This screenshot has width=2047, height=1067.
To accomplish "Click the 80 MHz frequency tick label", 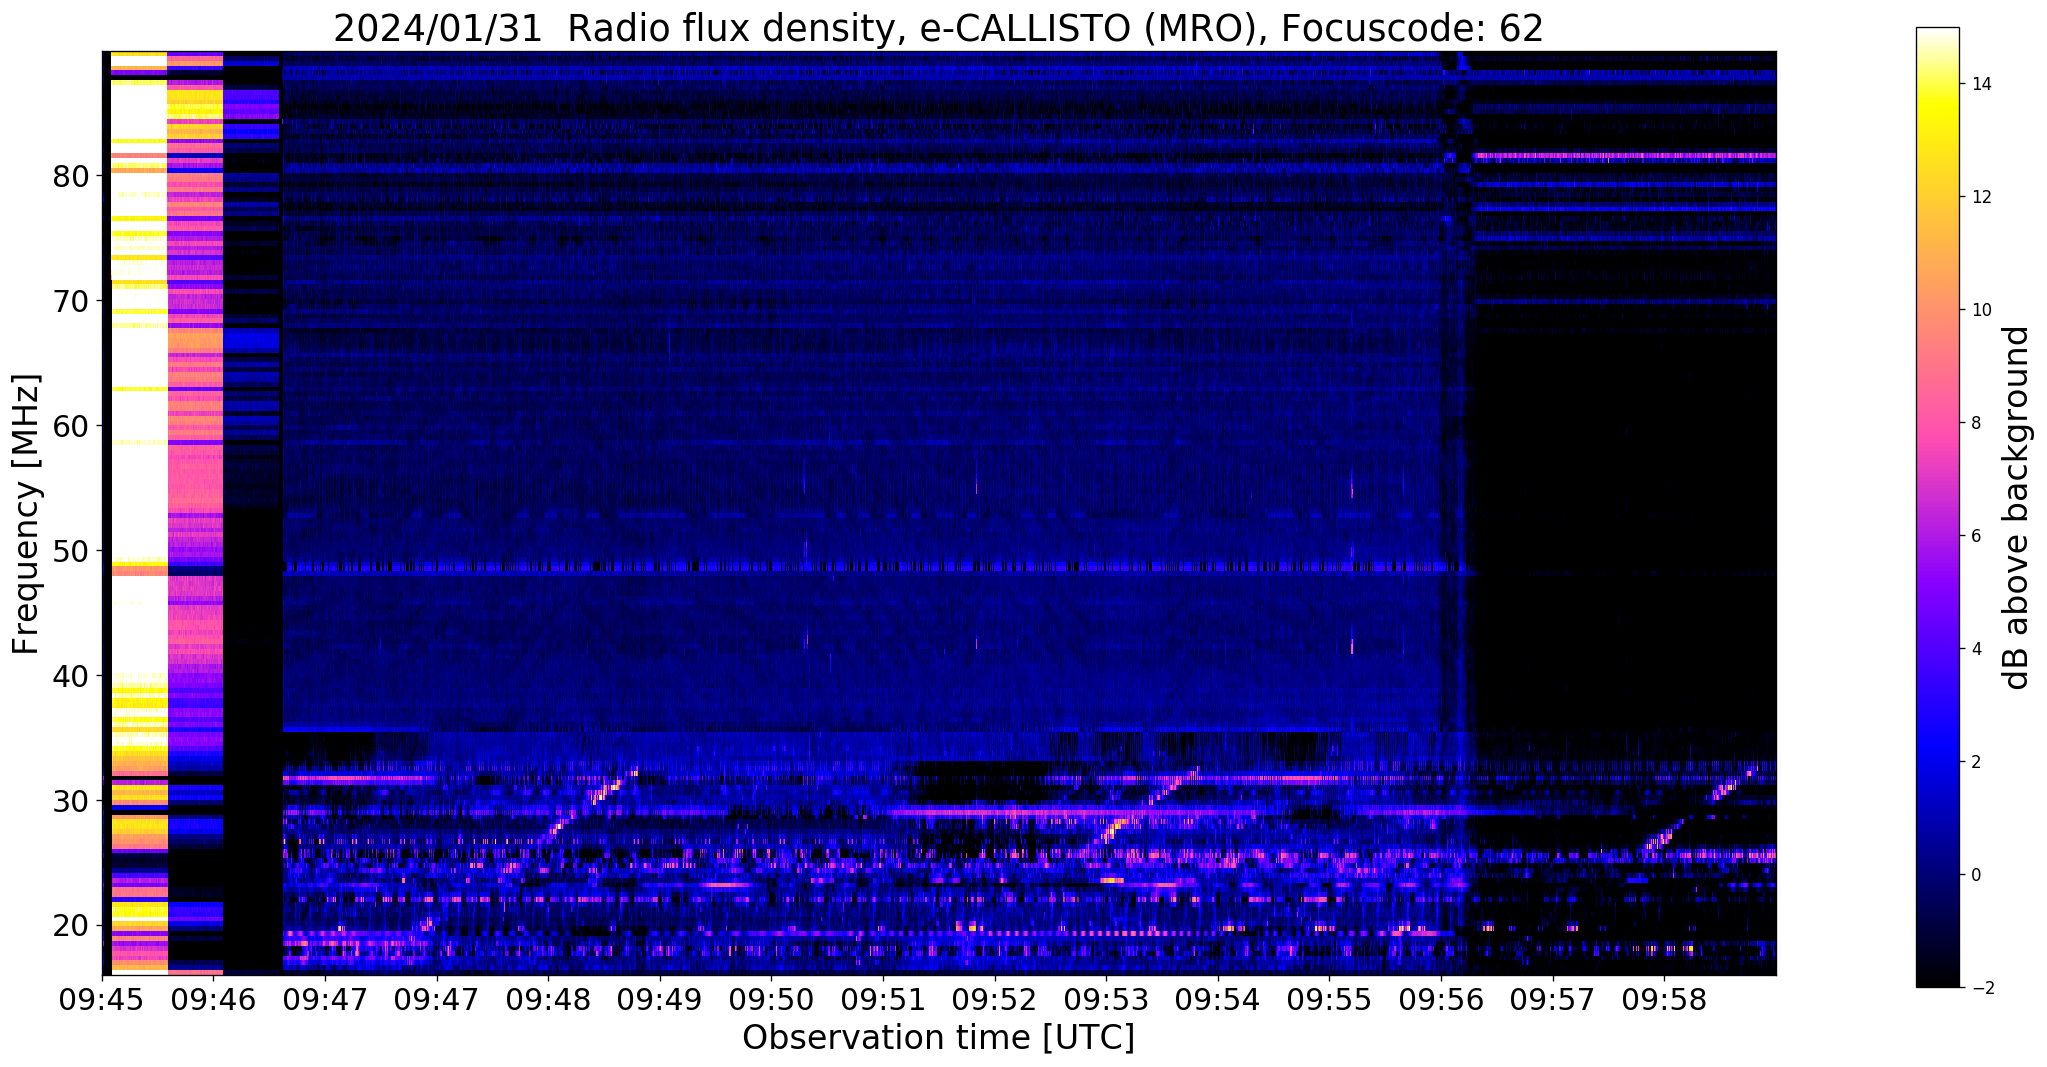I will click(70, 176).
